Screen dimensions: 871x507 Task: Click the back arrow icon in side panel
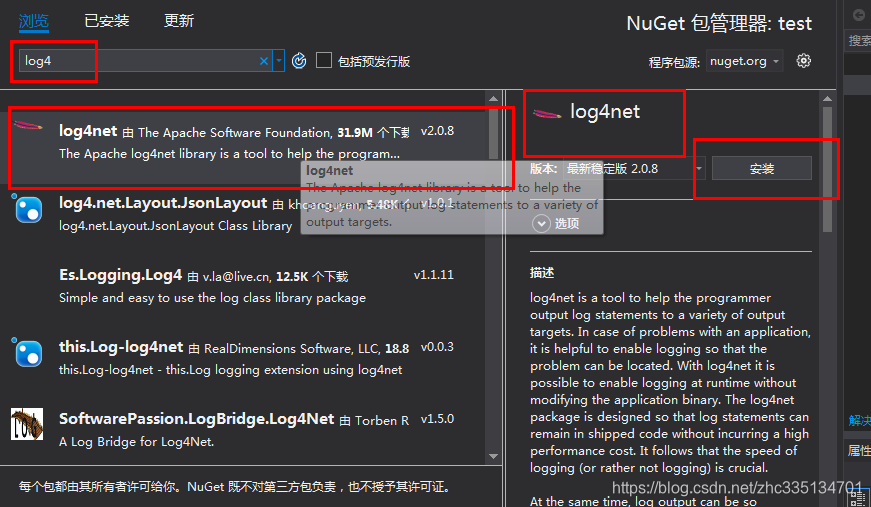tap(859, 16)
